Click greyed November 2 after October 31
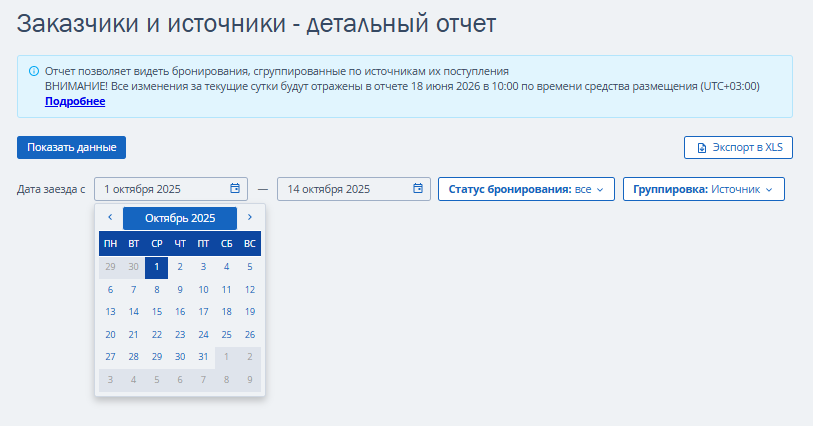 coord(250,357)
